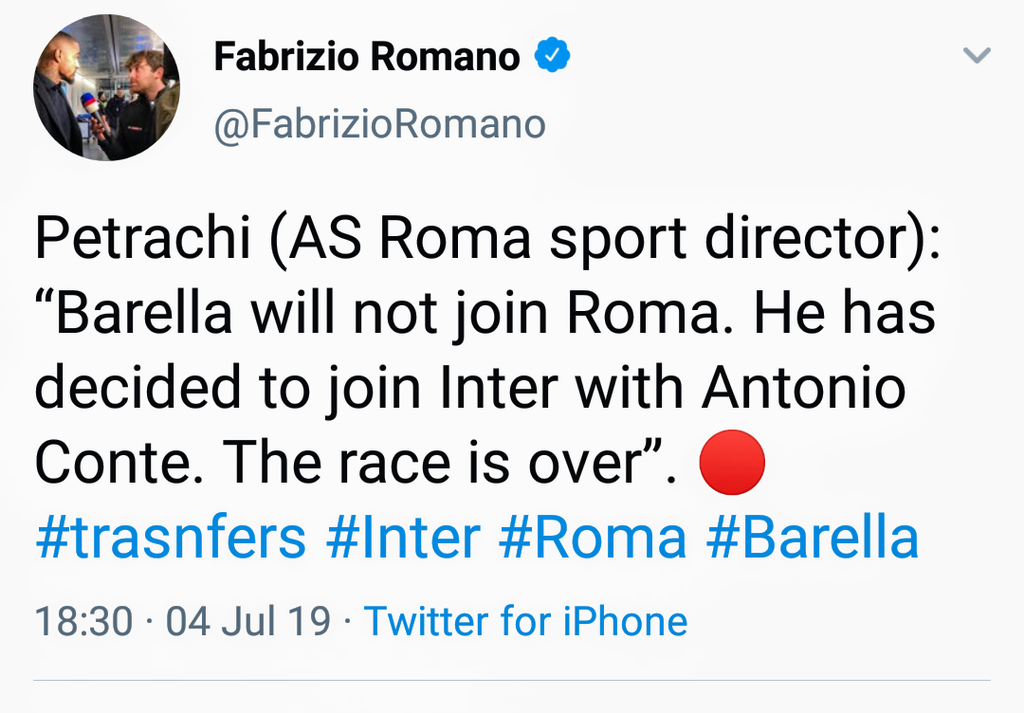Open the #Inter hashtag
The image size is (1024, 713).
[x=403, y=537]
